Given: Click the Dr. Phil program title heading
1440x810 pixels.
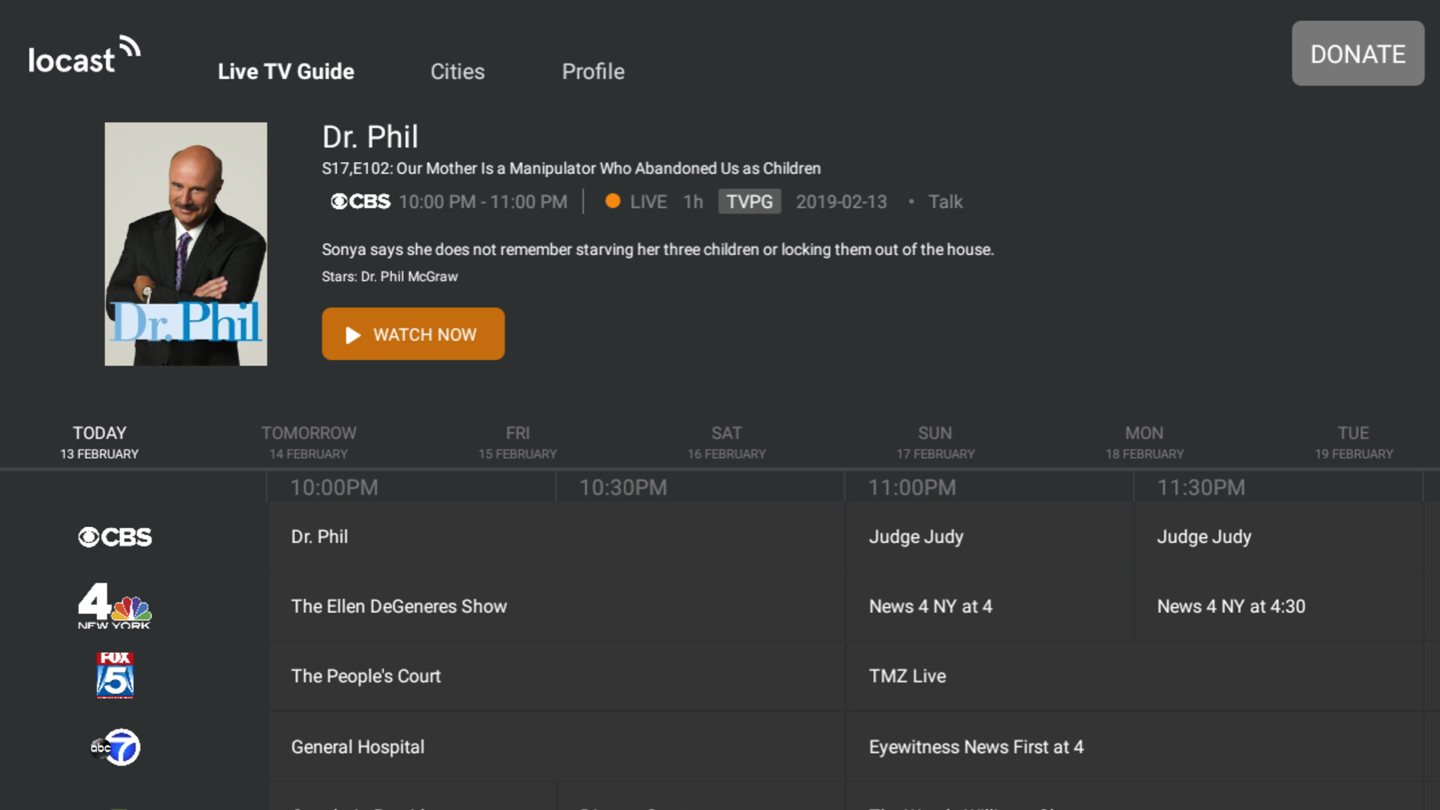Looking at the screenshot, I should point(370,137).
